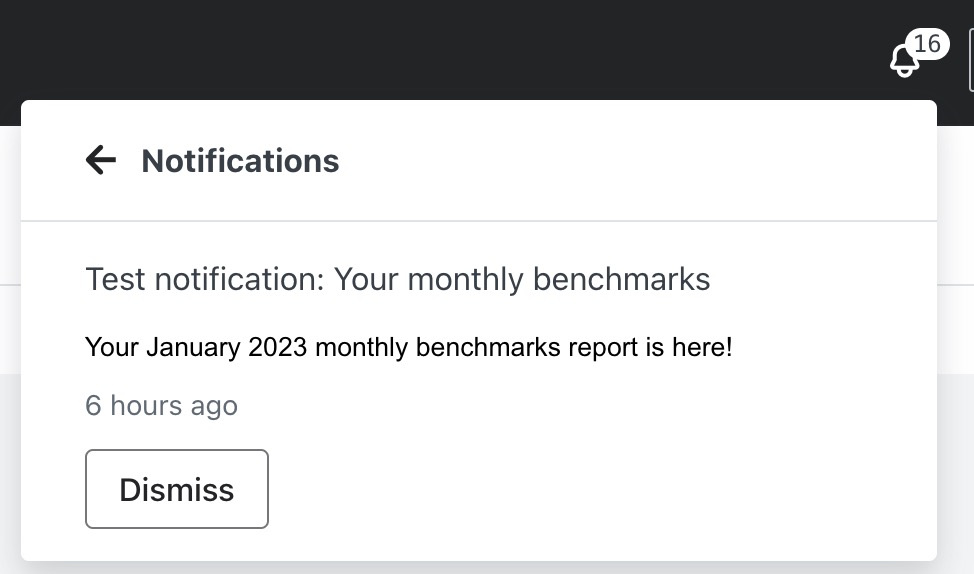The height and width of the screenshot is (574, 974).
Task: Open the Test notification title
Action: (x=397, y=279)
